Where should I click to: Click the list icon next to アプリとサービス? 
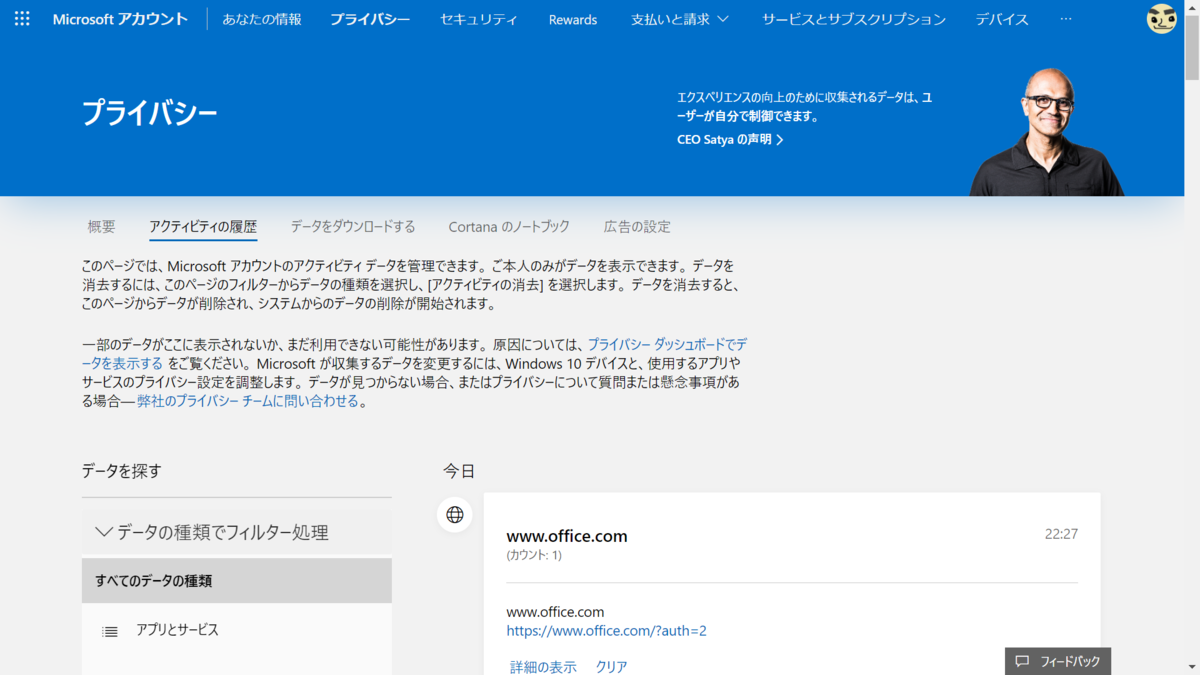pyautogui.click(x=110, y=631)
